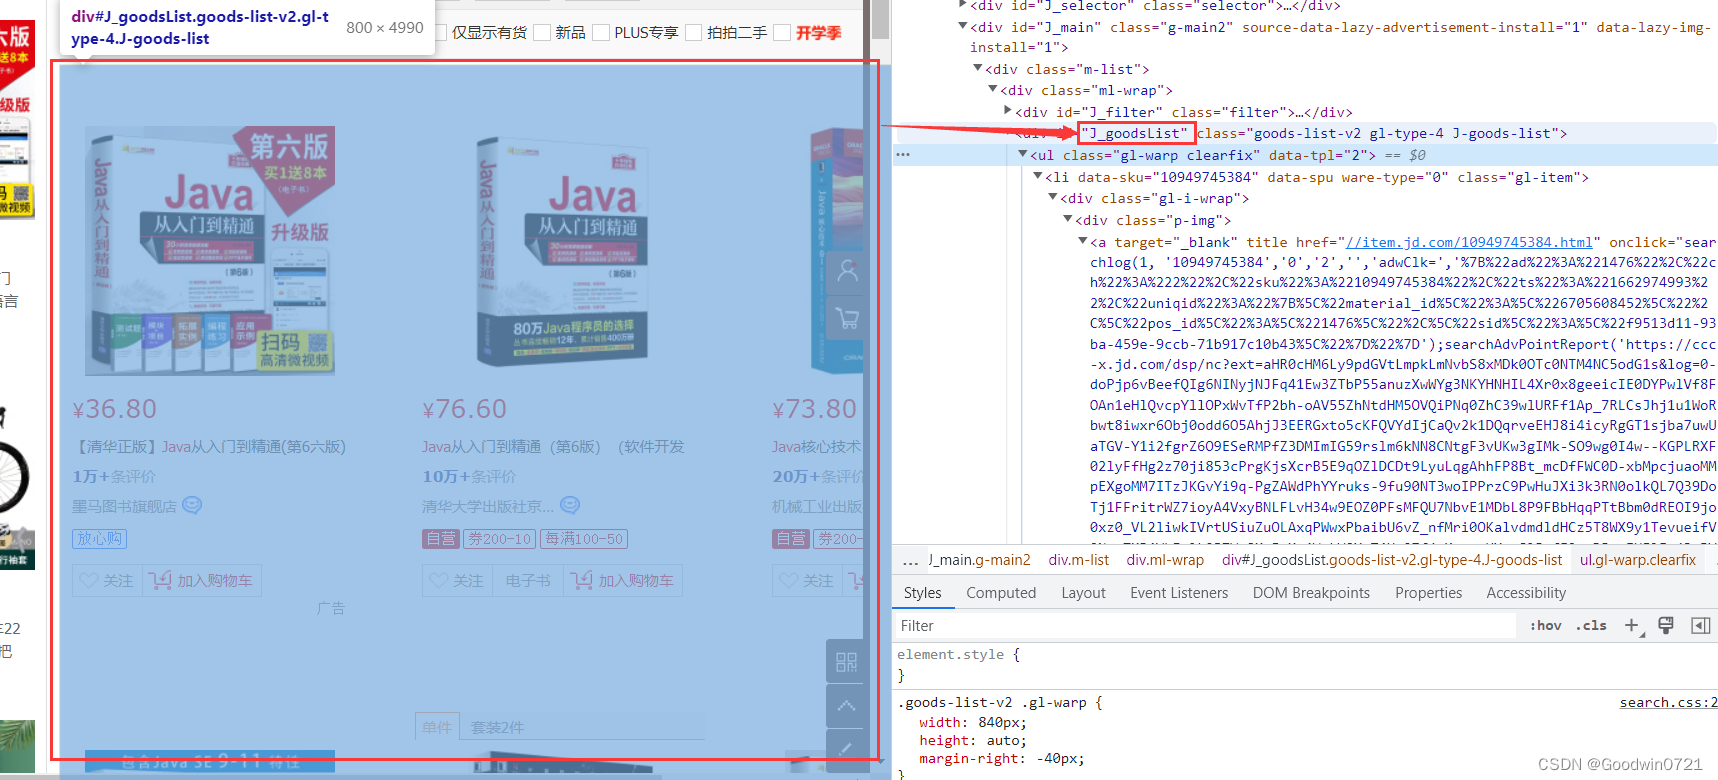Toggle the PLUS专享 checkbox
This screenshot has width=1718, height=780.
pos(601,33)
